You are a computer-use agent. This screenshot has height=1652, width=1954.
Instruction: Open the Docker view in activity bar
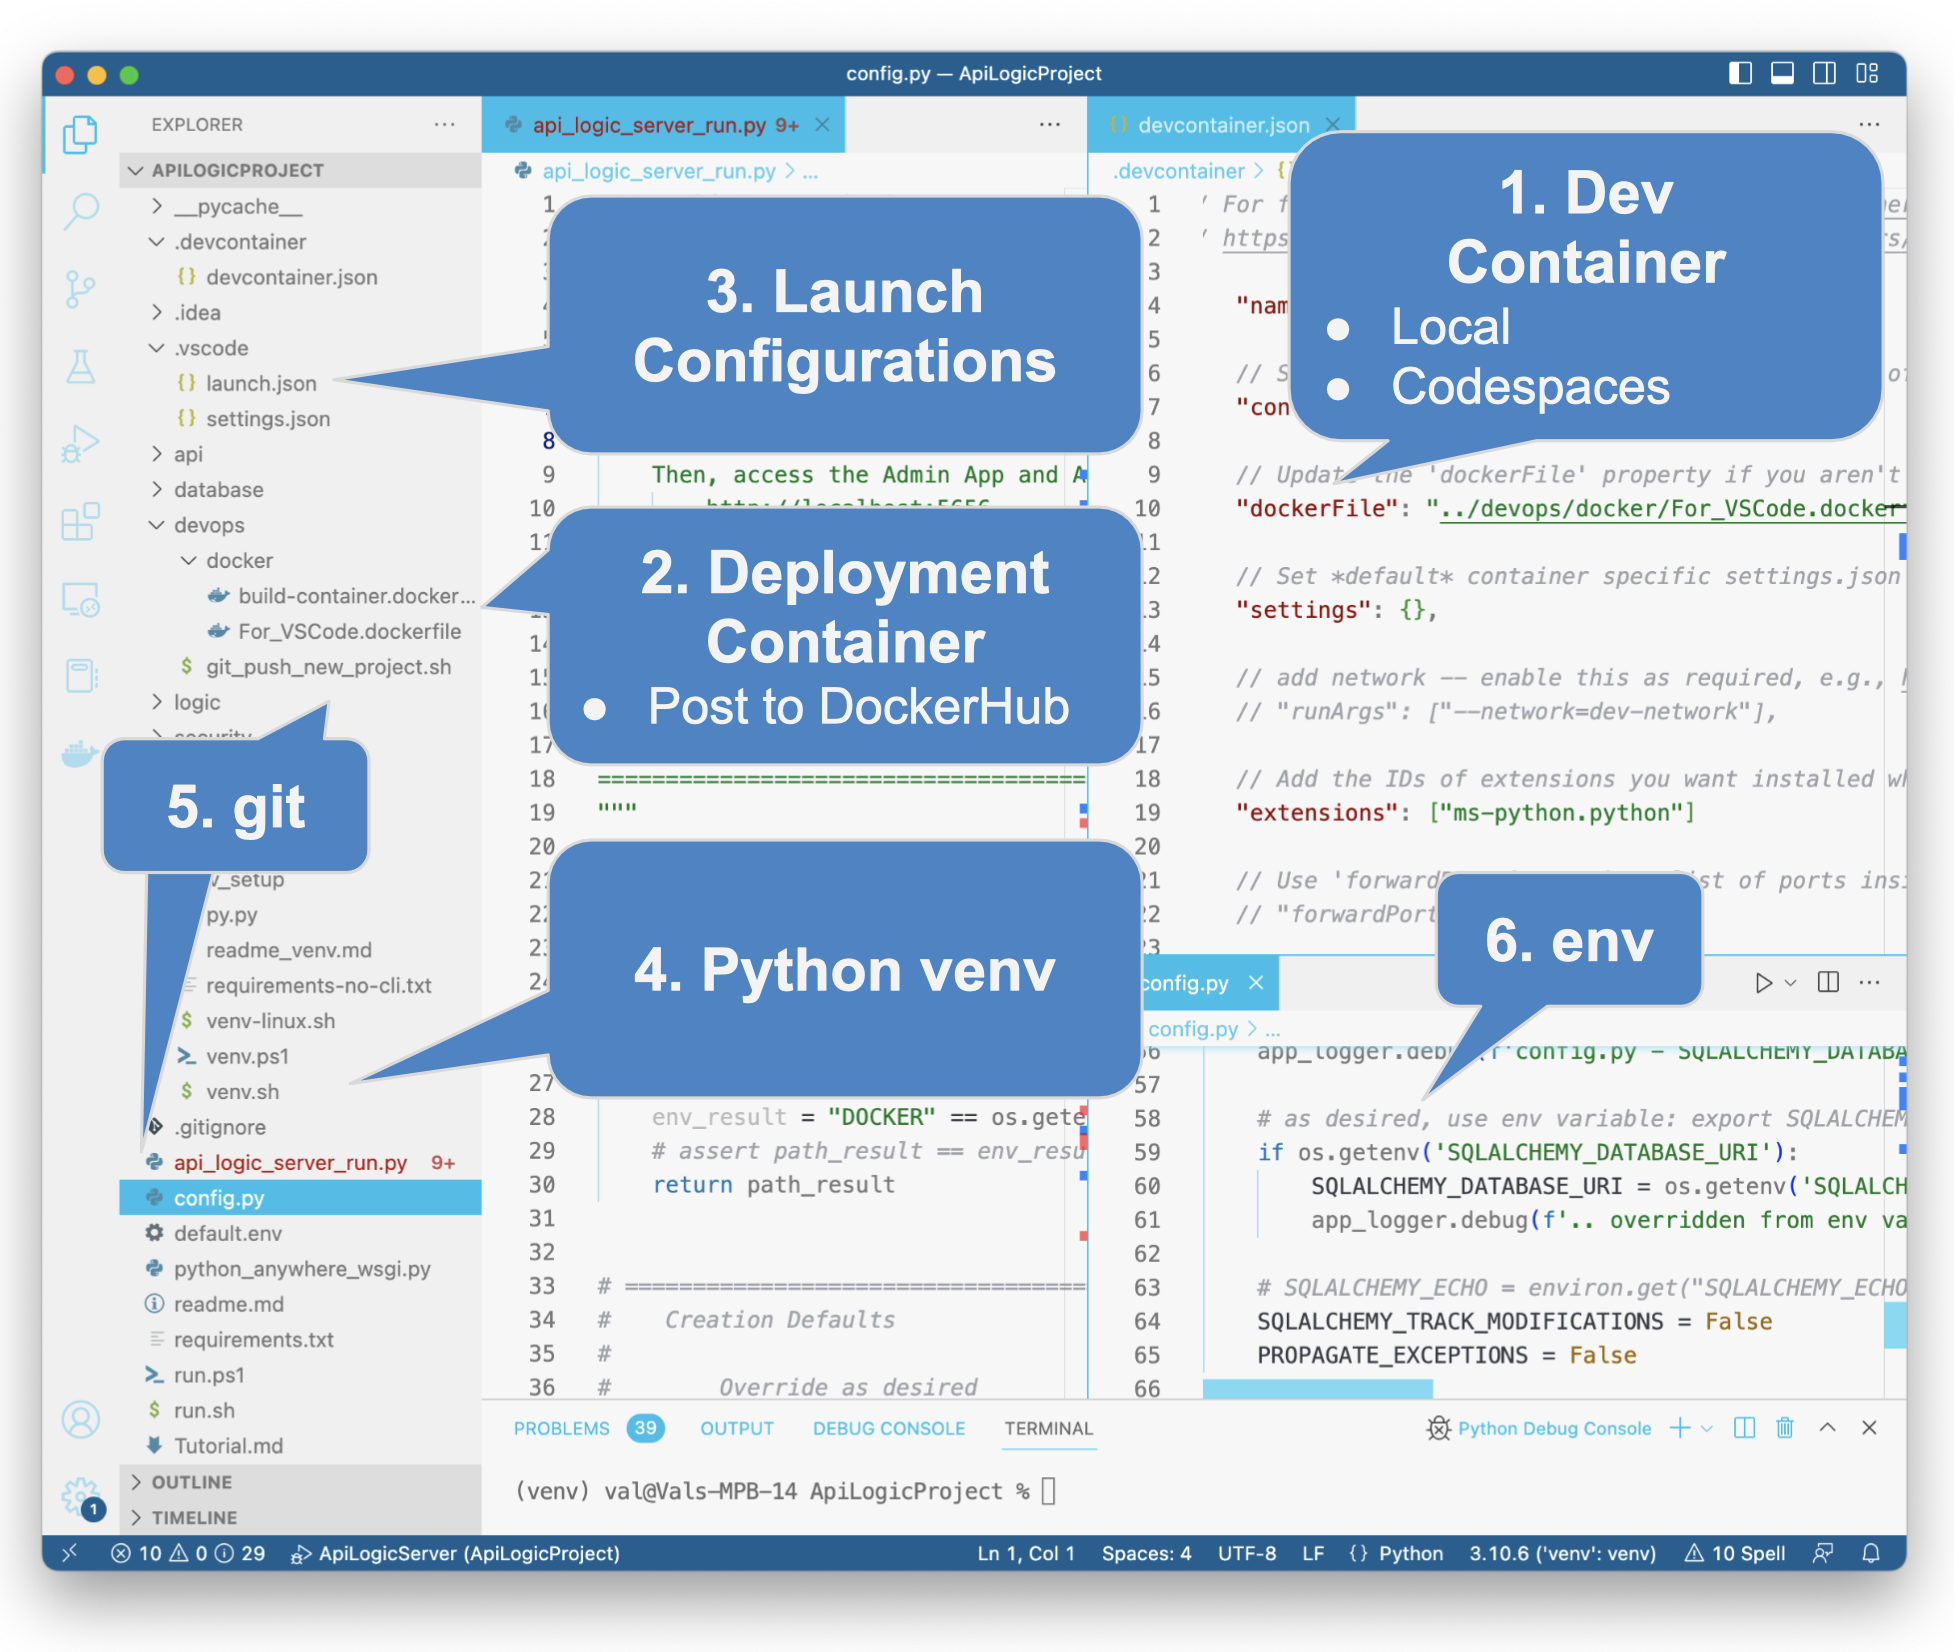[80, 753]
